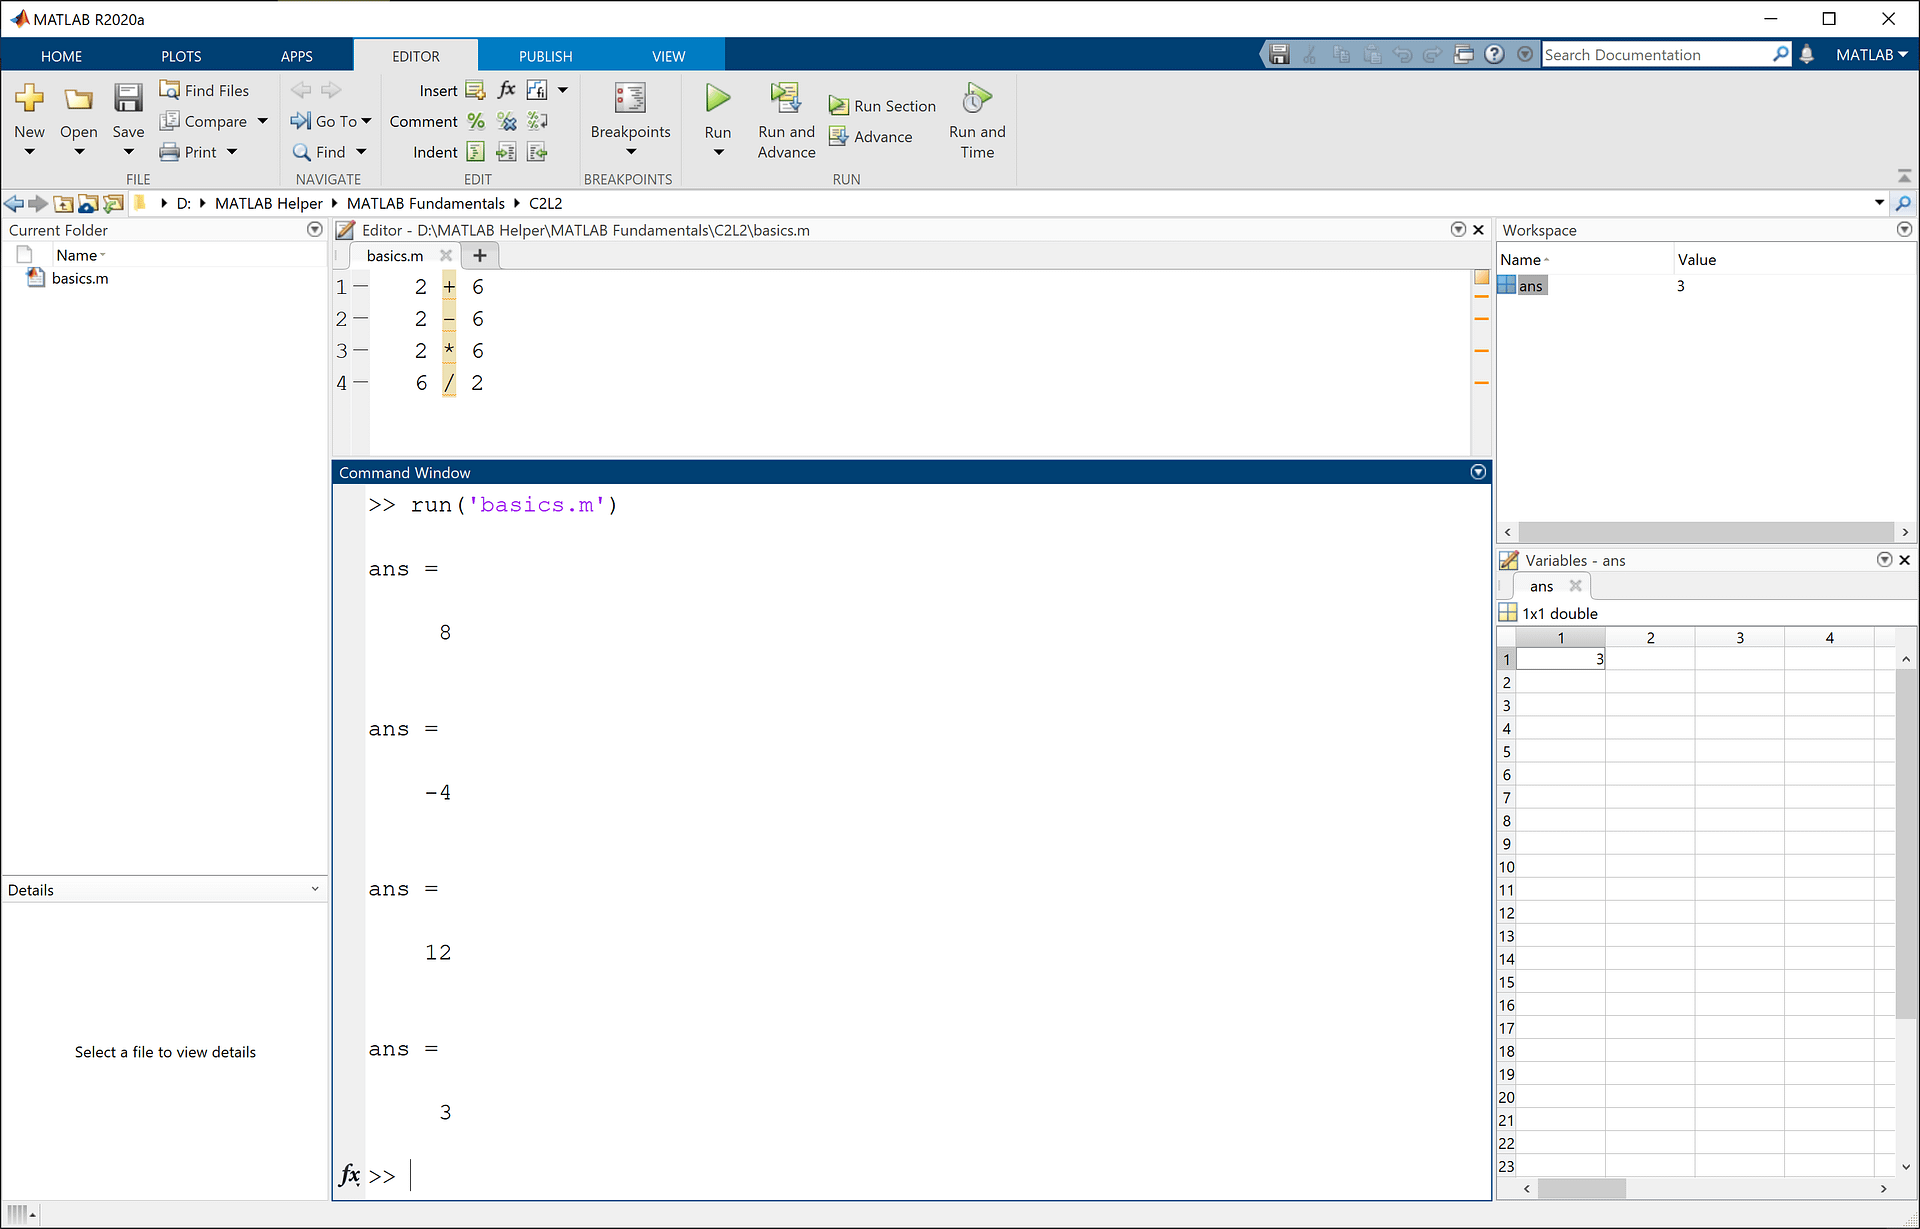This screenshot has width=1920, height=1229.
Task: Insert a function with the fx icon
Action: [506, 89]
